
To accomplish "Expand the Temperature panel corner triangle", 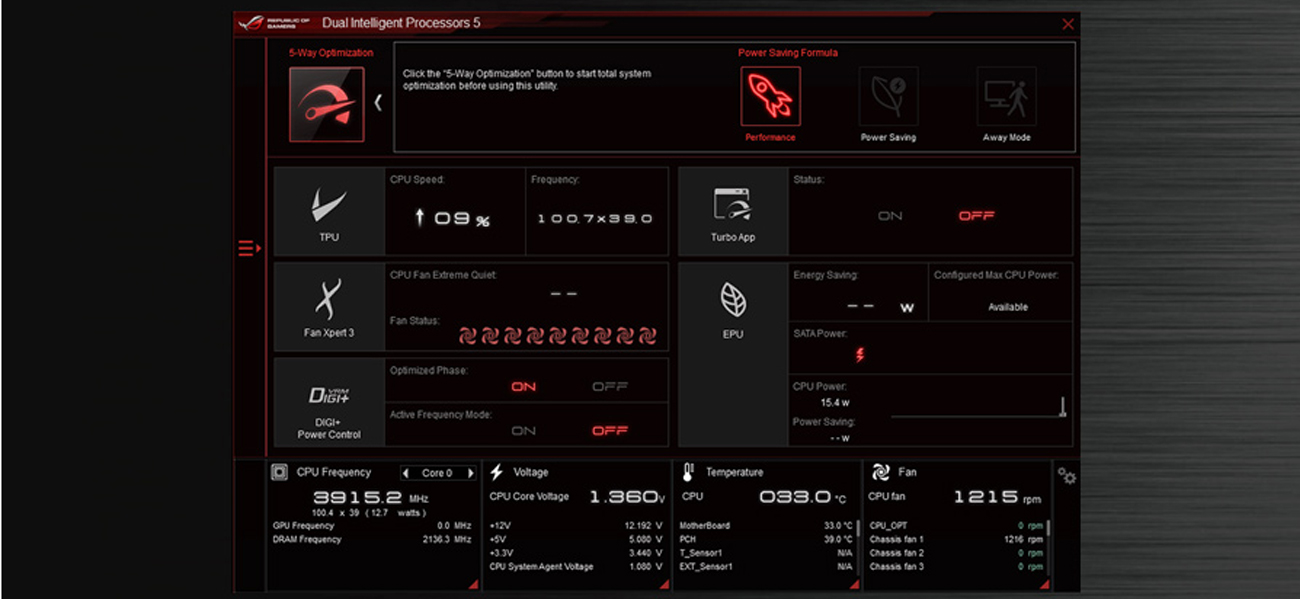I will click(853, 584).
